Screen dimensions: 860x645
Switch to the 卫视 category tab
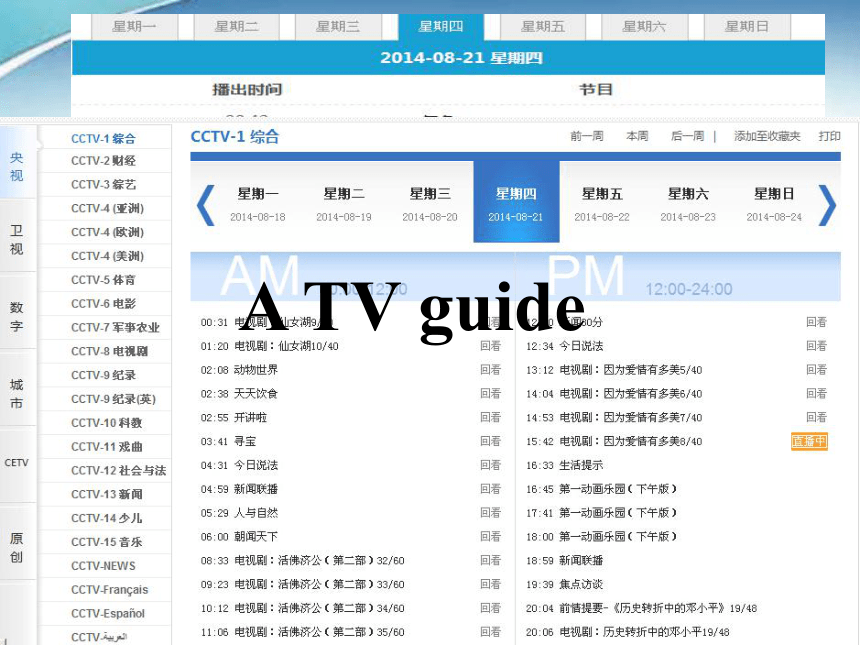[x=17, y=240]
